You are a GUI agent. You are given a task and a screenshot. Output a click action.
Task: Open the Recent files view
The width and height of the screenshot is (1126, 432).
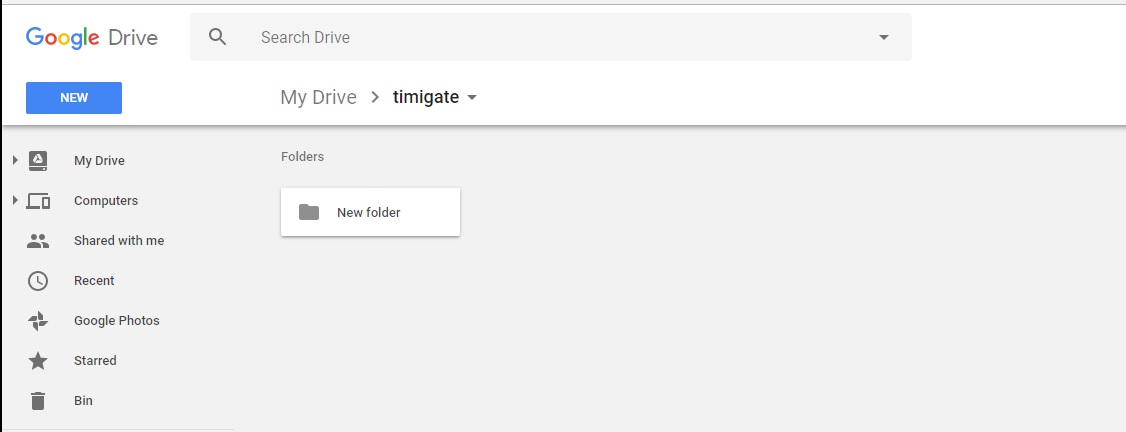click(x=94, y=281)
